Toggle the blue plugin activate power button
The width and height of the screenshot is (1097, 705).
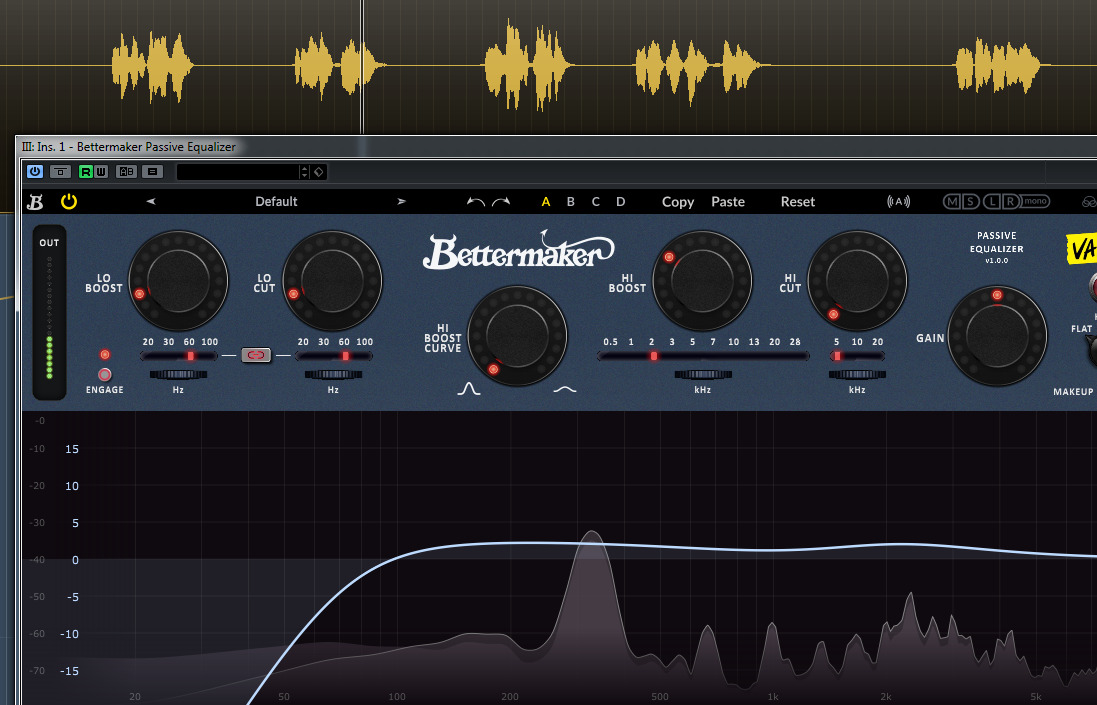(34, 171)
